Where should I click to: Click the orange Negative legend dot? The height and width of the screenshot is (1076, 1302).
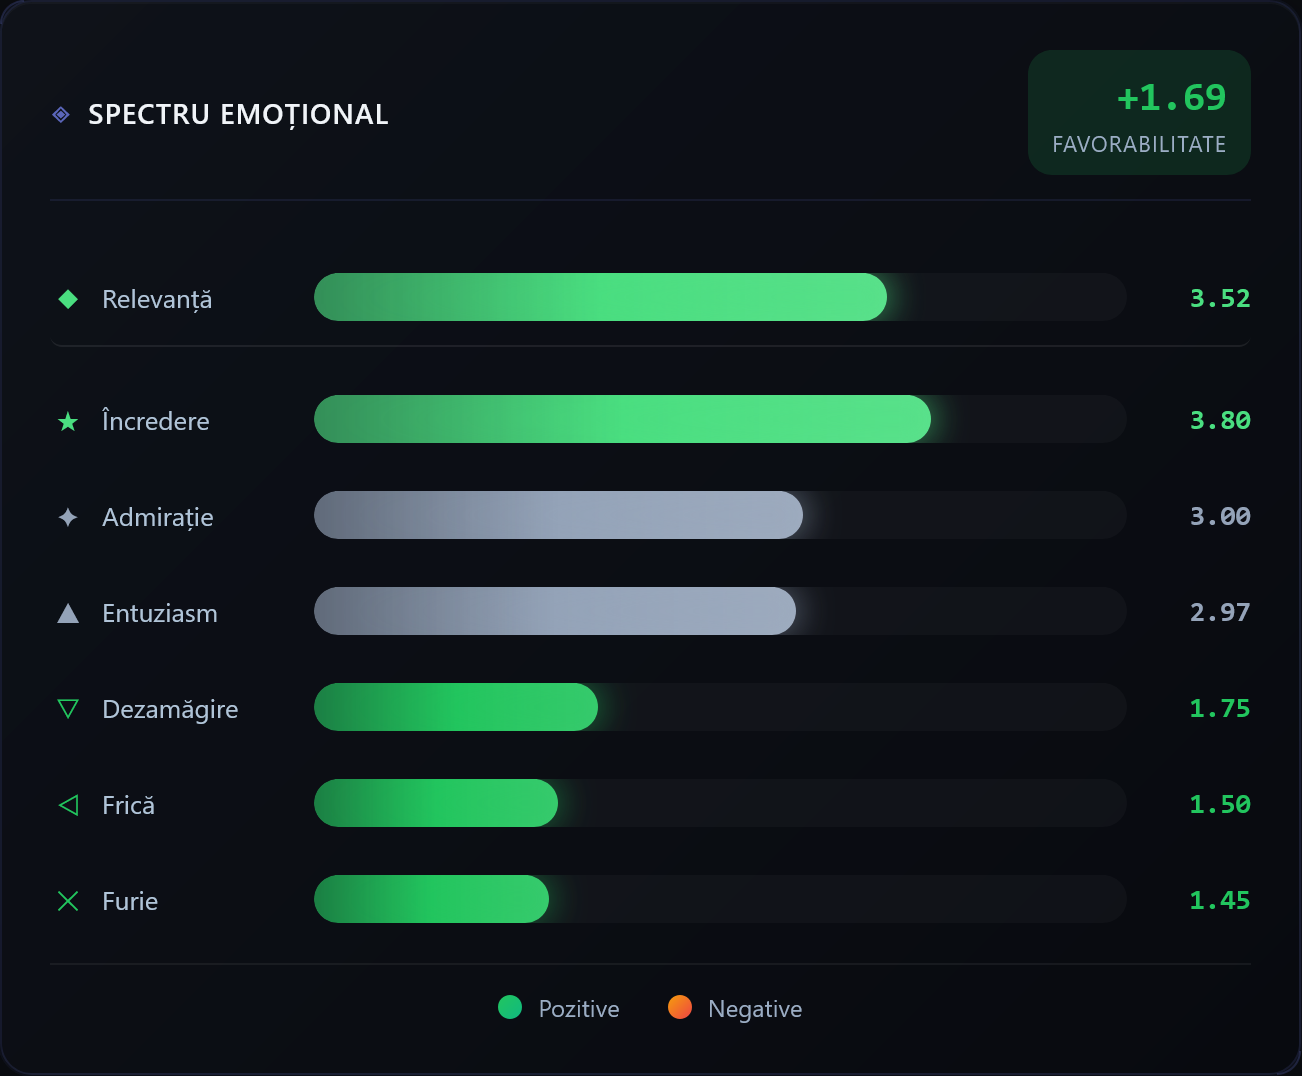[x=680, y=1007]
